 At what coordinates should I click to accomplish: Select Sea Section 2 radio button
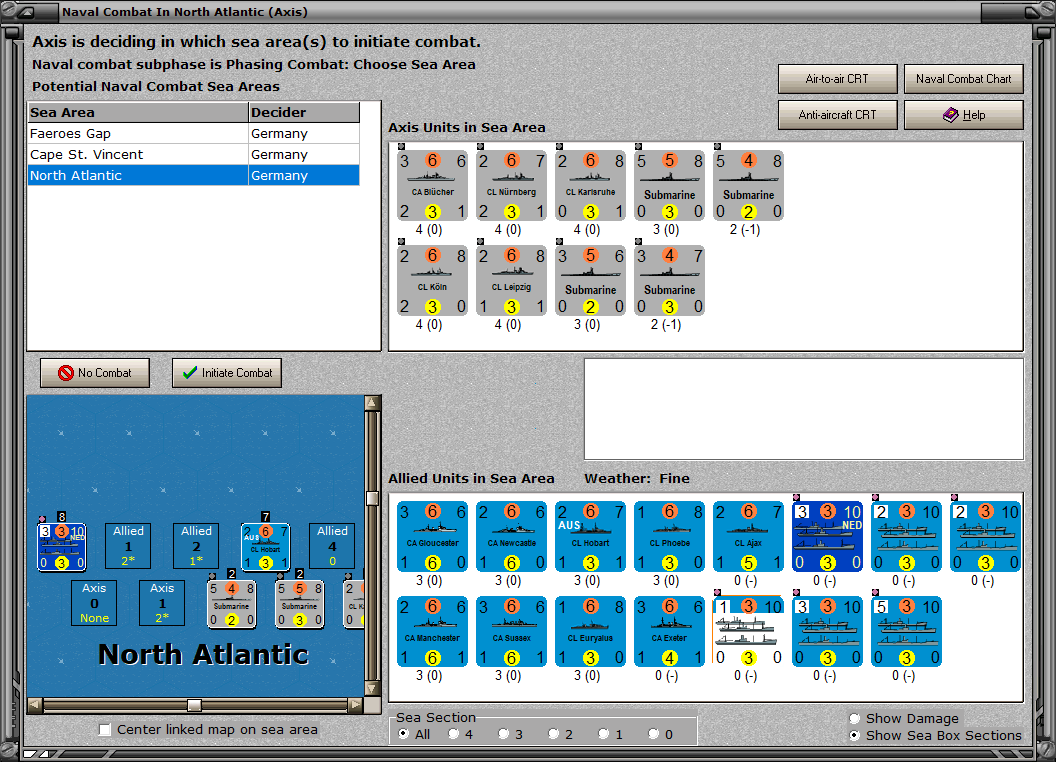tap(553, 734)
